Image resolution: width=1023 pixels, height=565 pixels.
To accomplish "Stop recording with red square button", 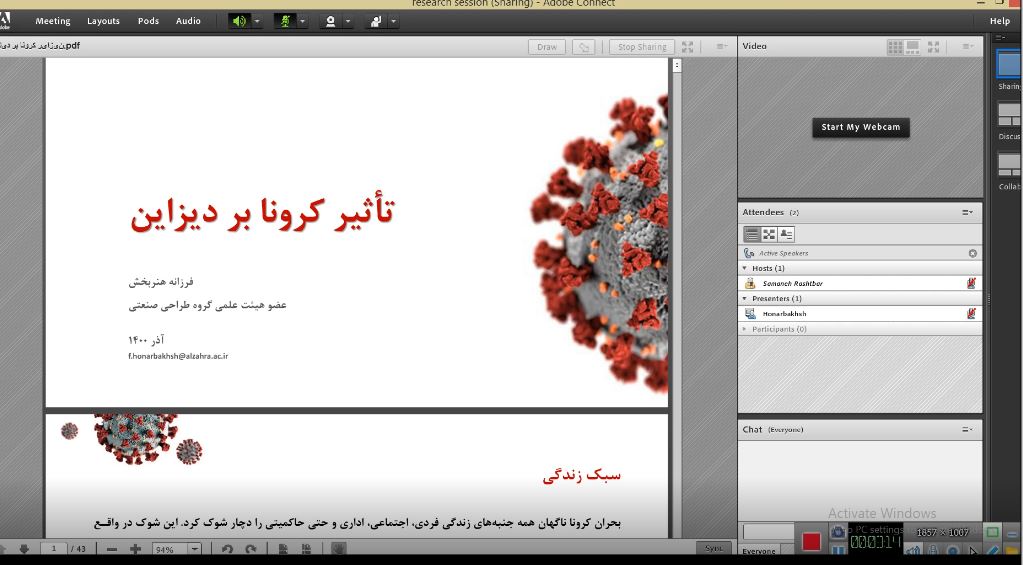I will 811,542.
